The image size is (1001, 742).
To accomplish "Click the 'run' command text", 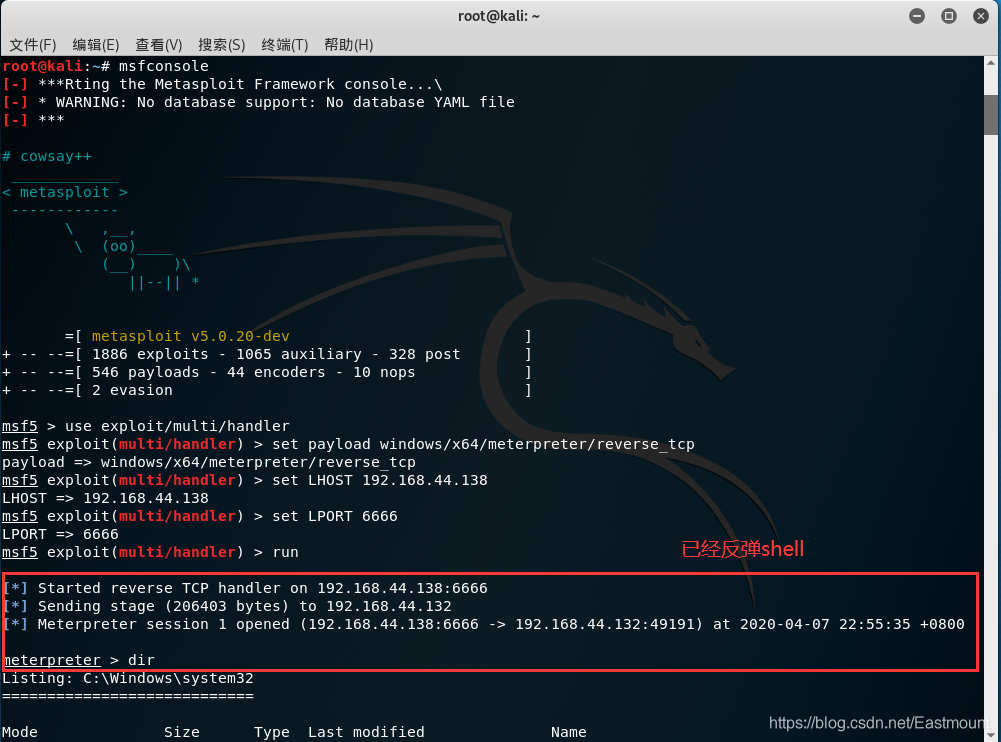I will (285, 552).
